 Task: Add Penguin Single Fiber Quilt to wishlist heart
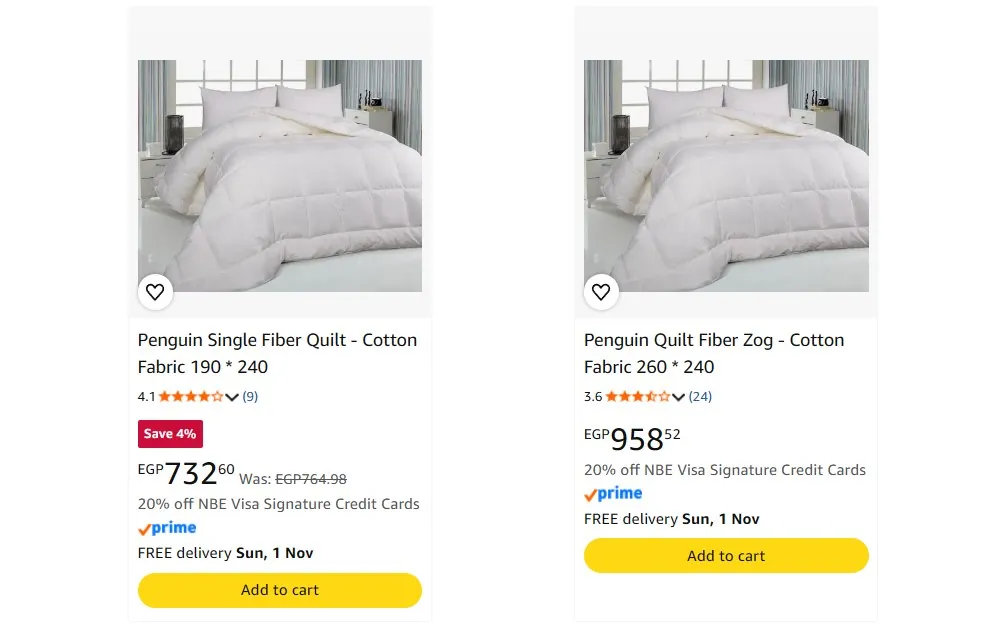point(155,292)
